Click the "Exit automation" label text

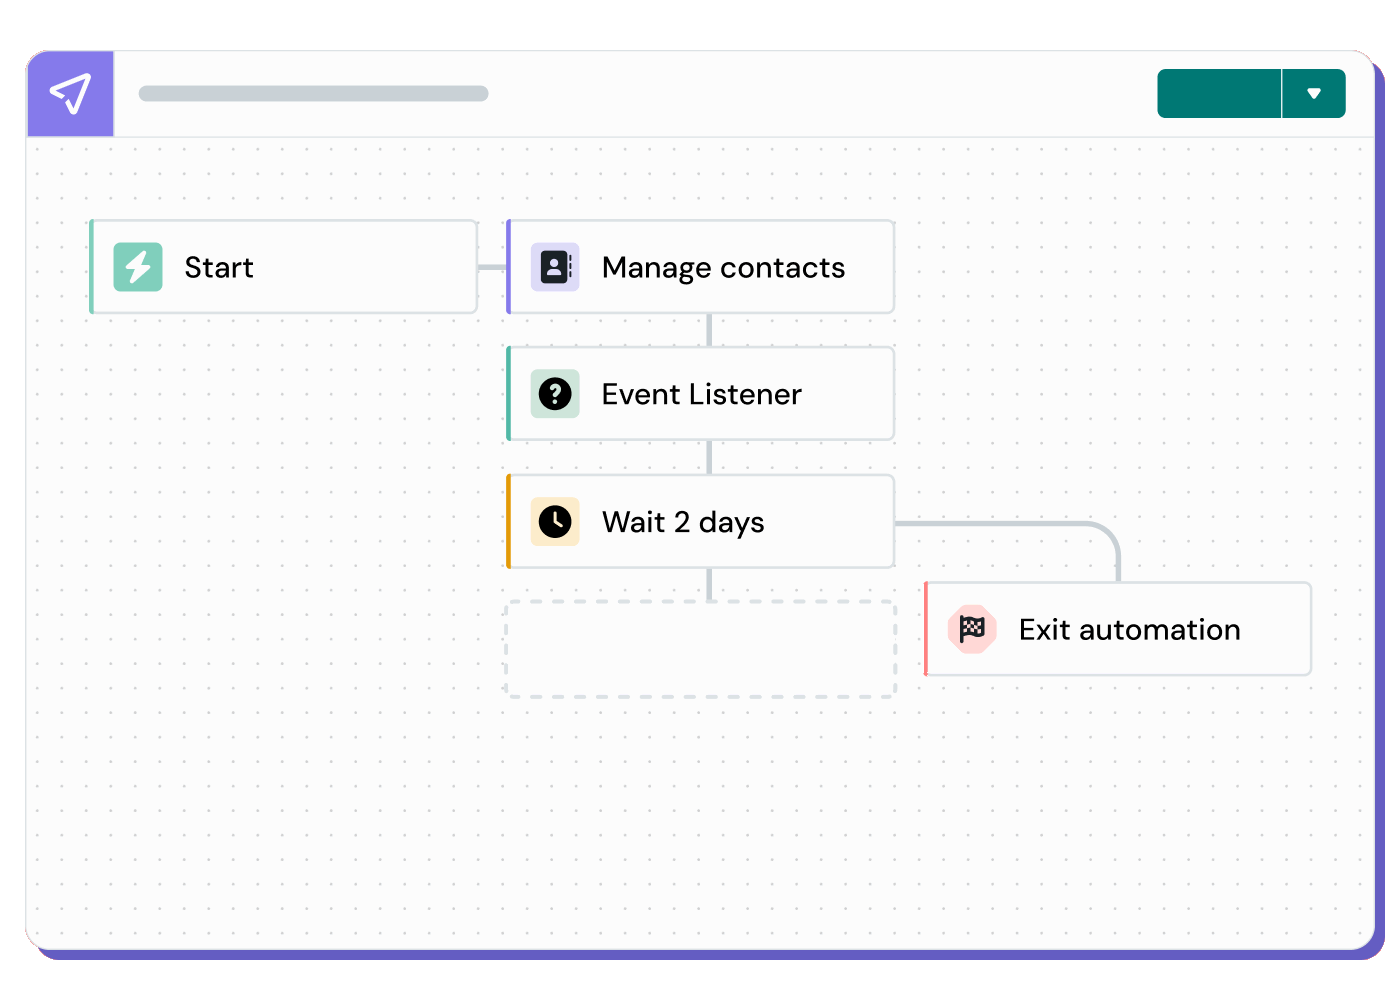1130,630
